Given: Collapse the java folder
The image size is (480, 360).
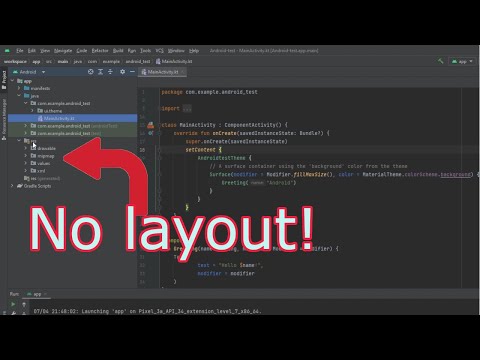Looking at the screenshot, I should click(19, 96).
